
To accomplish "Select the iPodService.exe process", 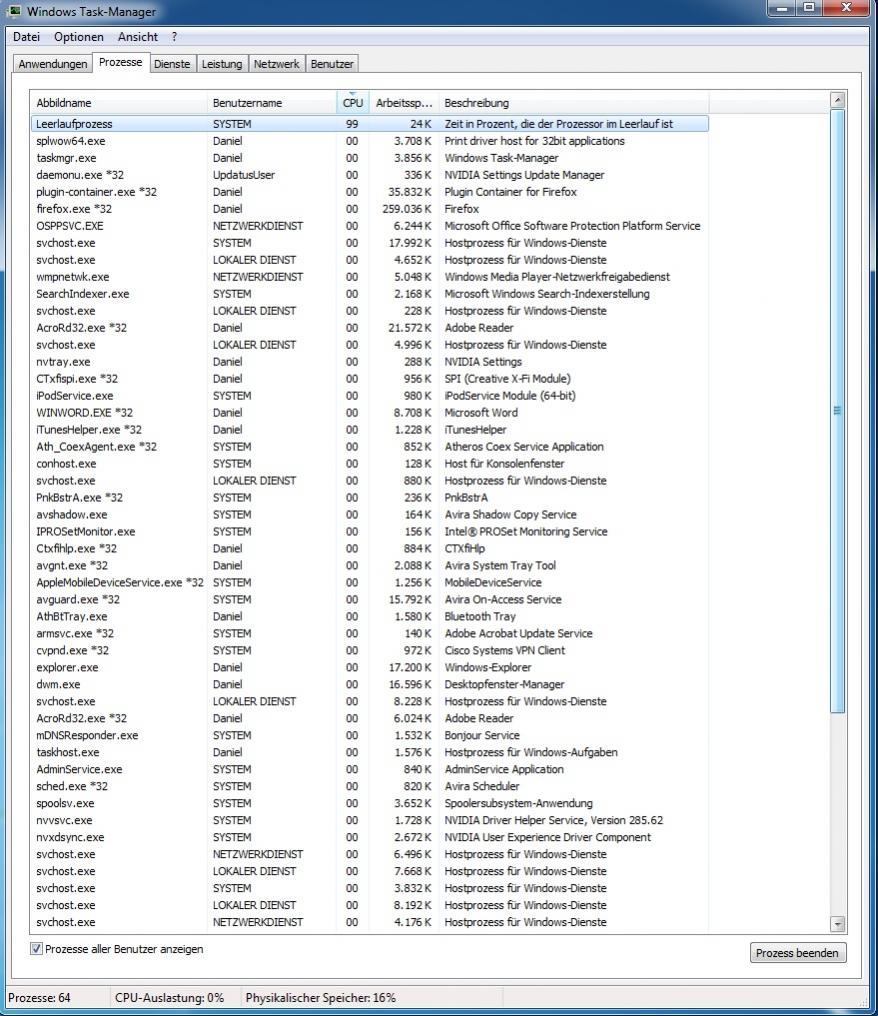I will (x=369, y=395).
